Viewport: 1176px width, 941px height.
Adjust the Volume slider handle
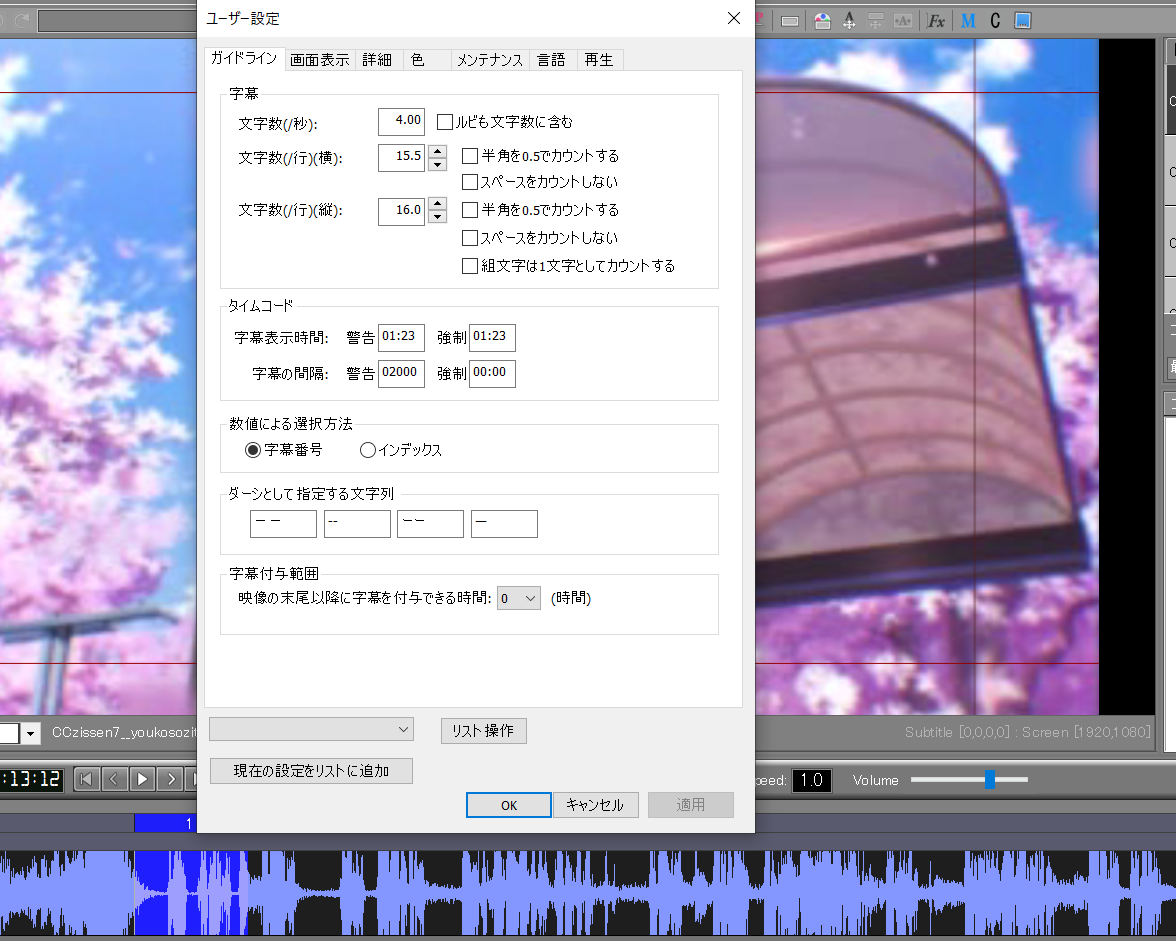coord(990,780)
